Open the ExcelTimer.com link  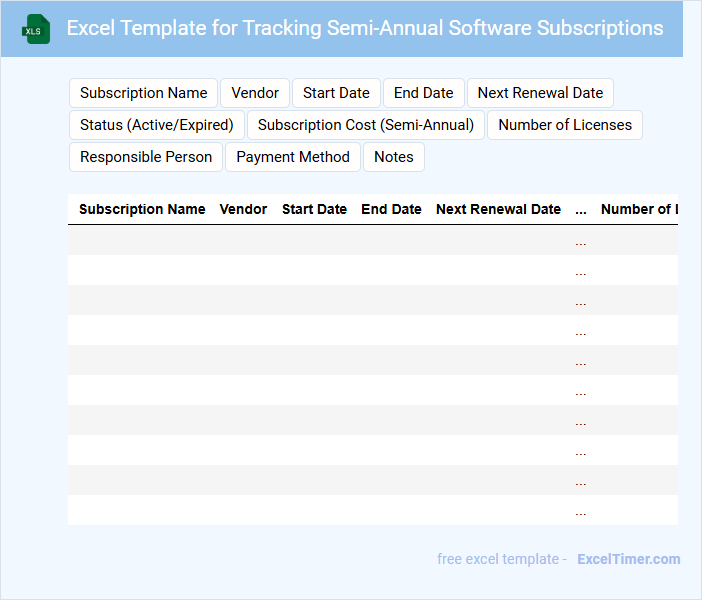click(x=628, y=559)
